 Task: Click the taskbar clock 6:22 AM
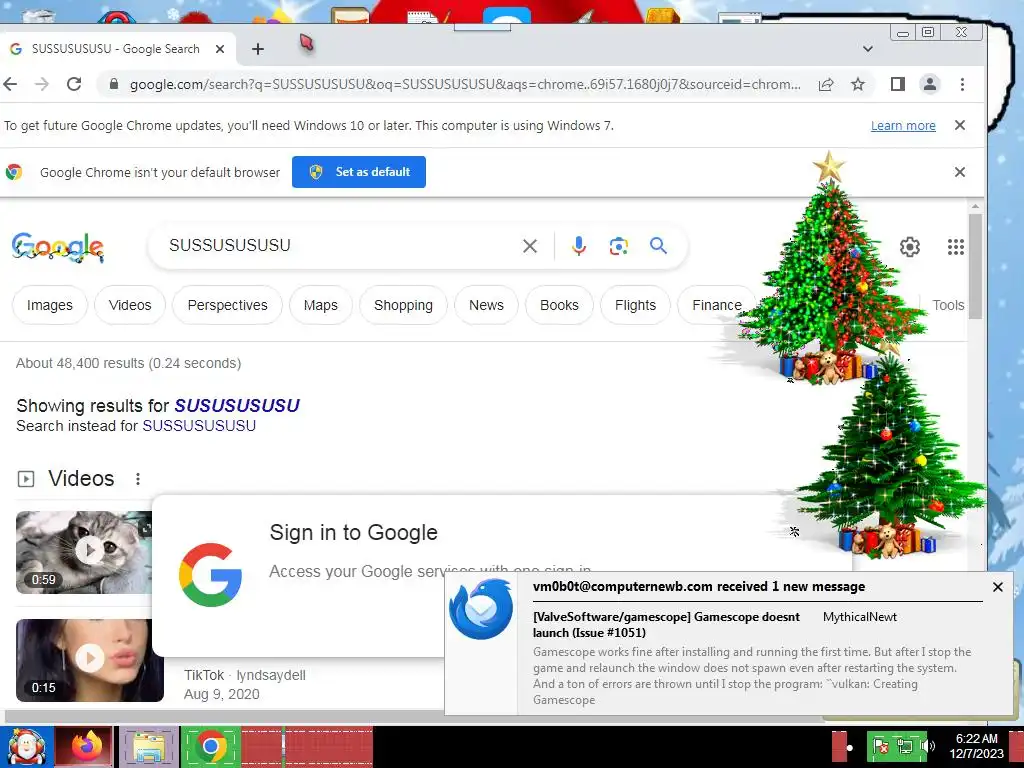click(x=976, y=746)
